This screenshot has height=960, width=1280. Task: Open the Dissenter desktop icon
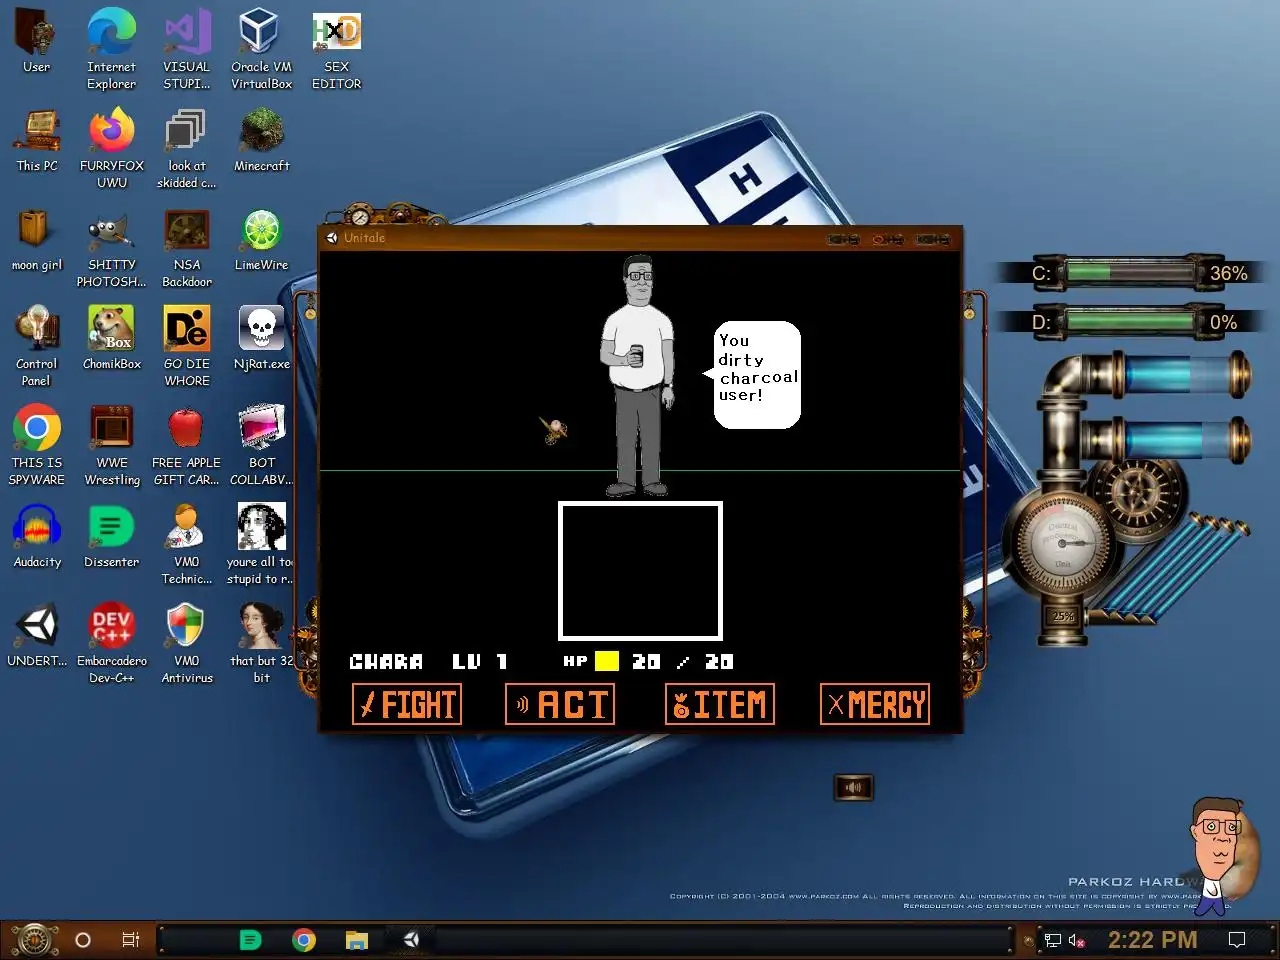pos(111,536)
